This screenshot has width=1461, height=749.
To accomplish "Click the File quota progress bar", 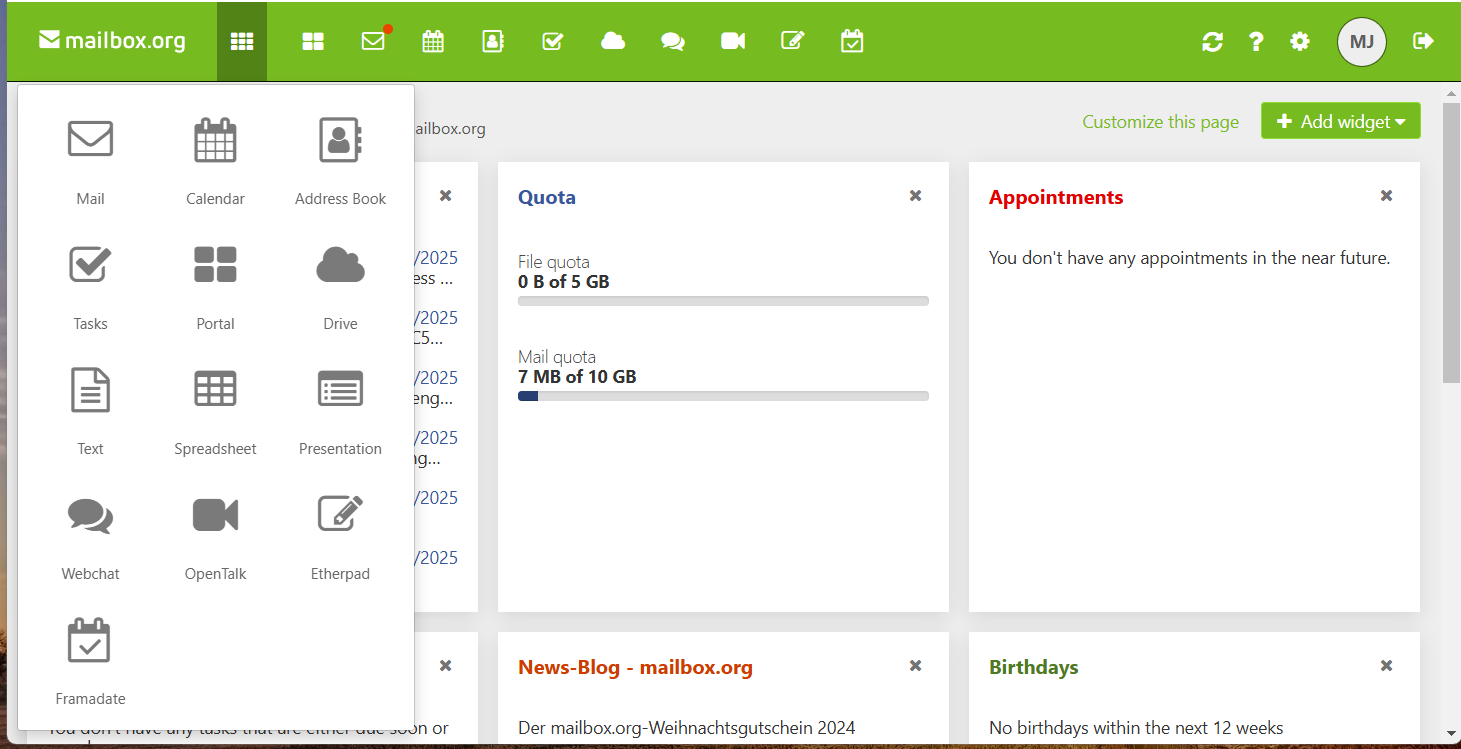I will point(723,301).
